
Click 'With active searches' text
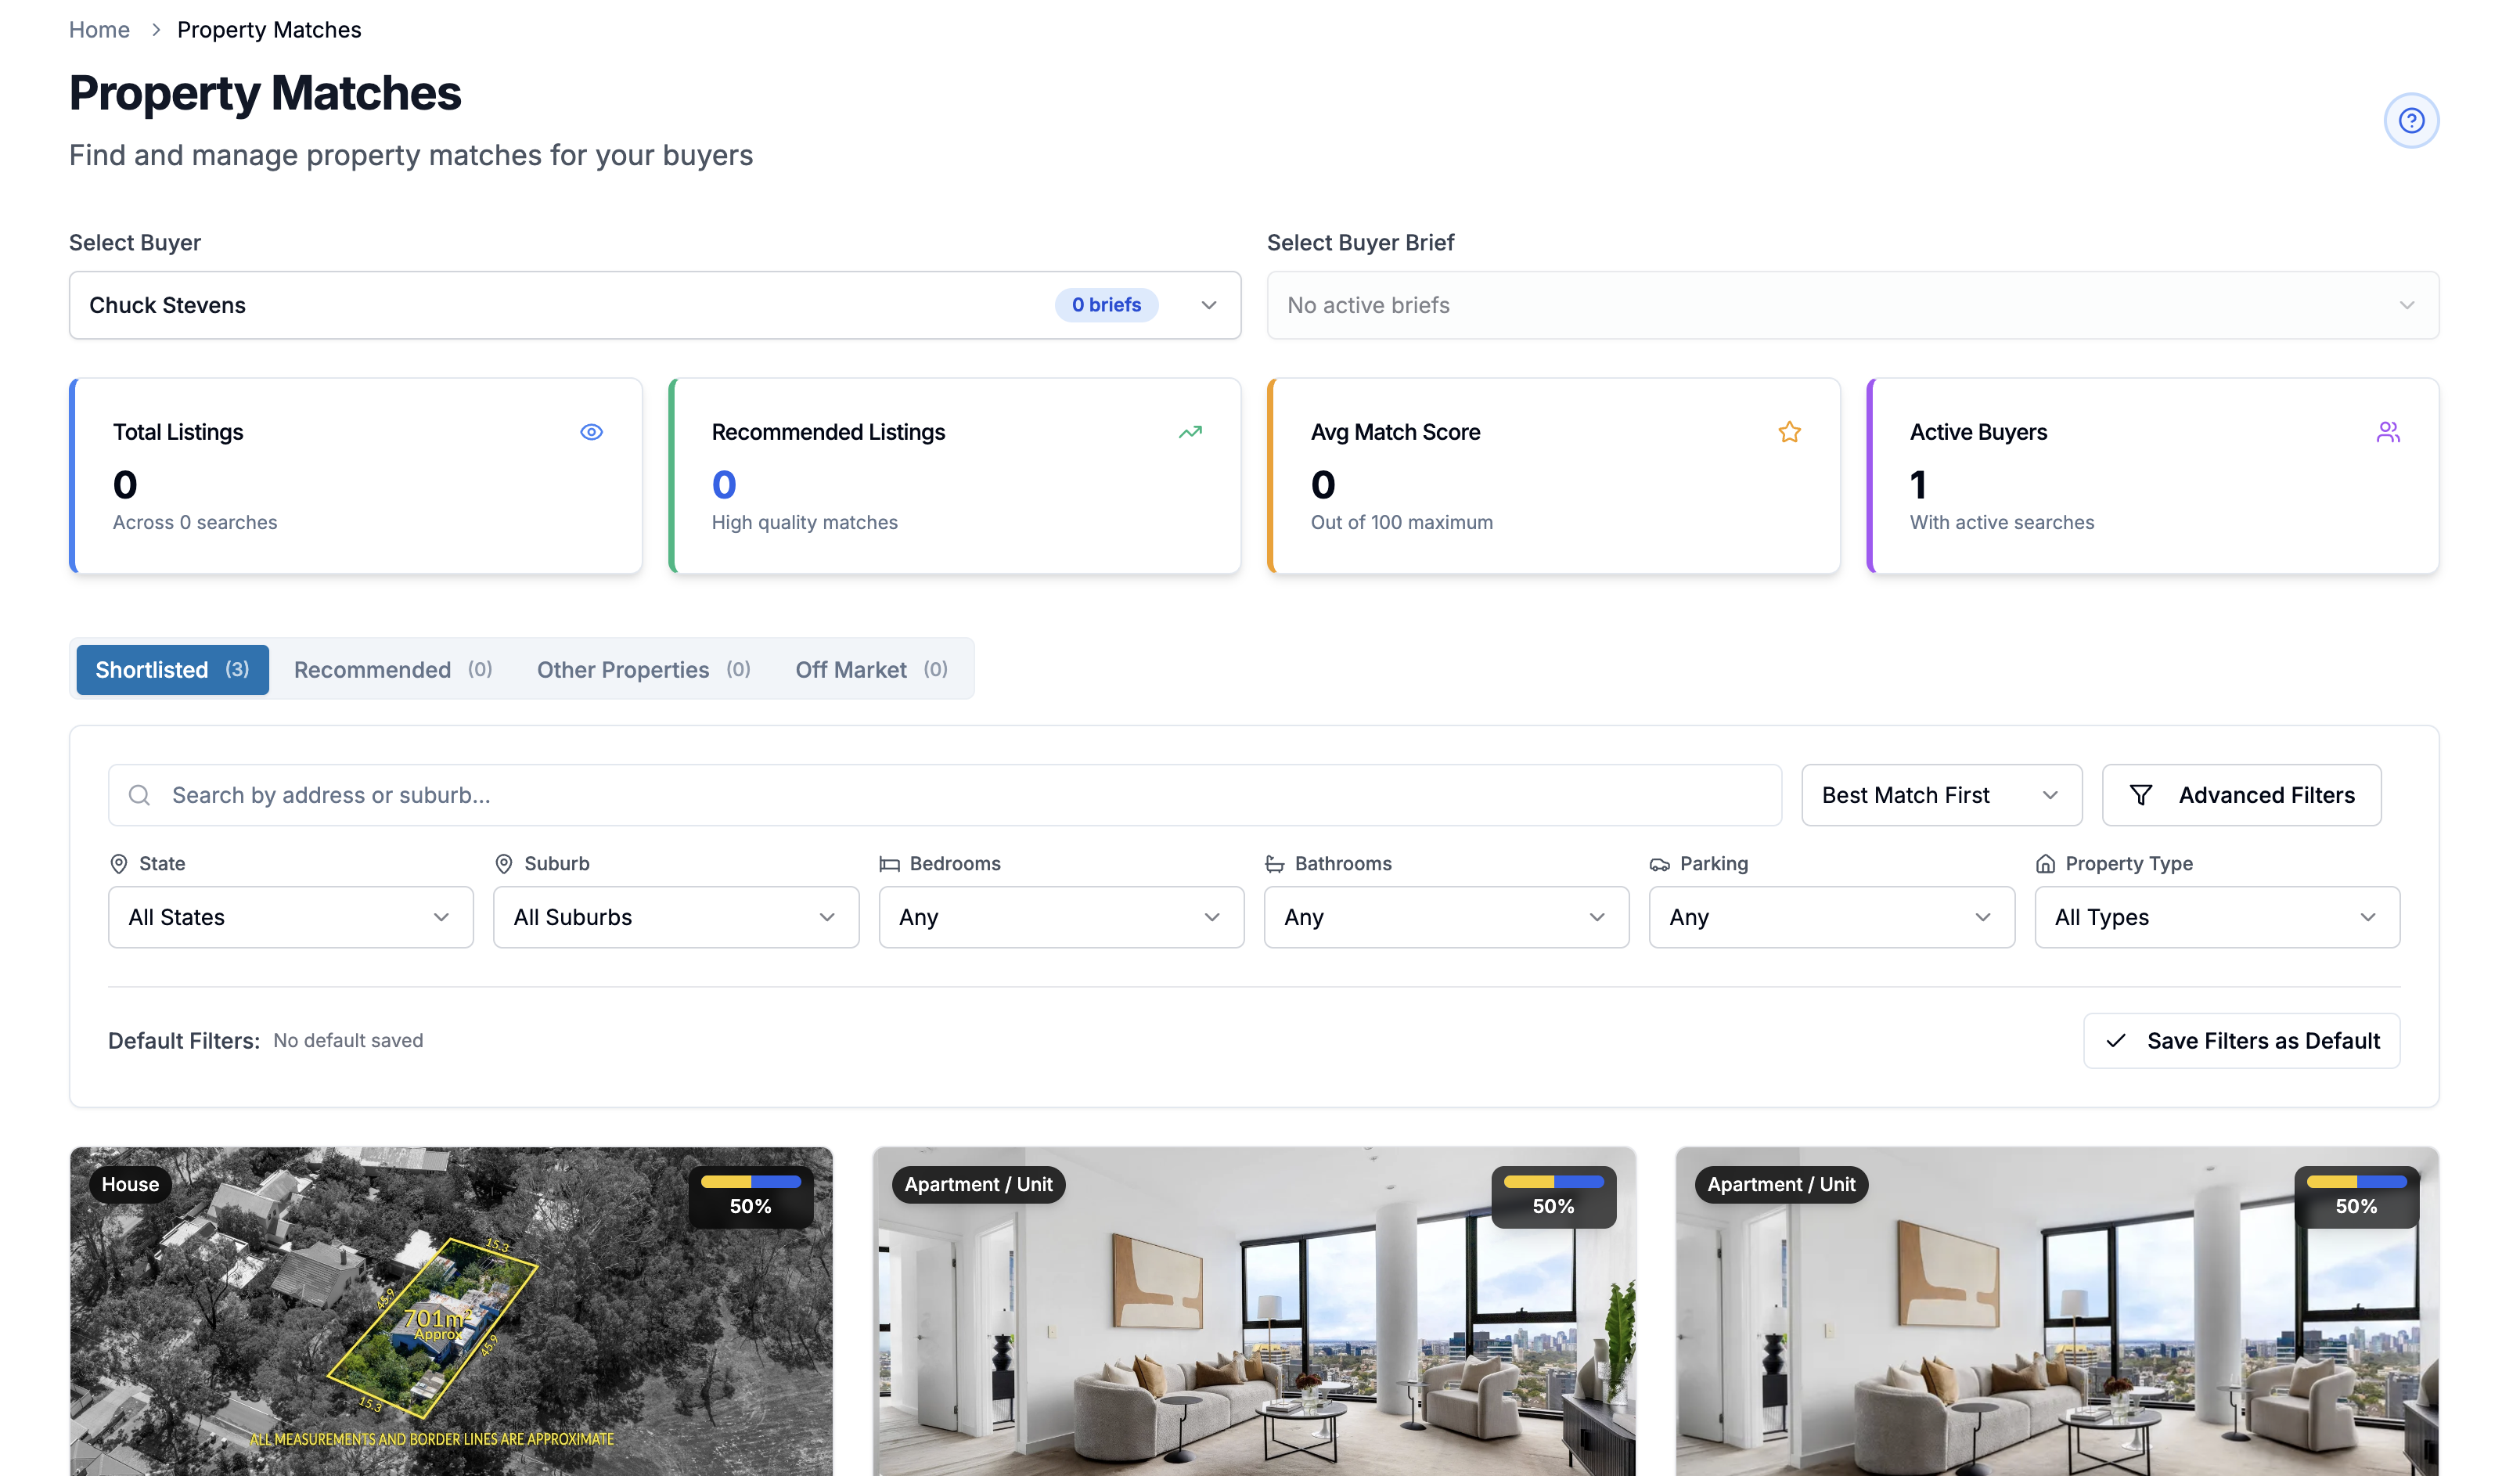2001,523
